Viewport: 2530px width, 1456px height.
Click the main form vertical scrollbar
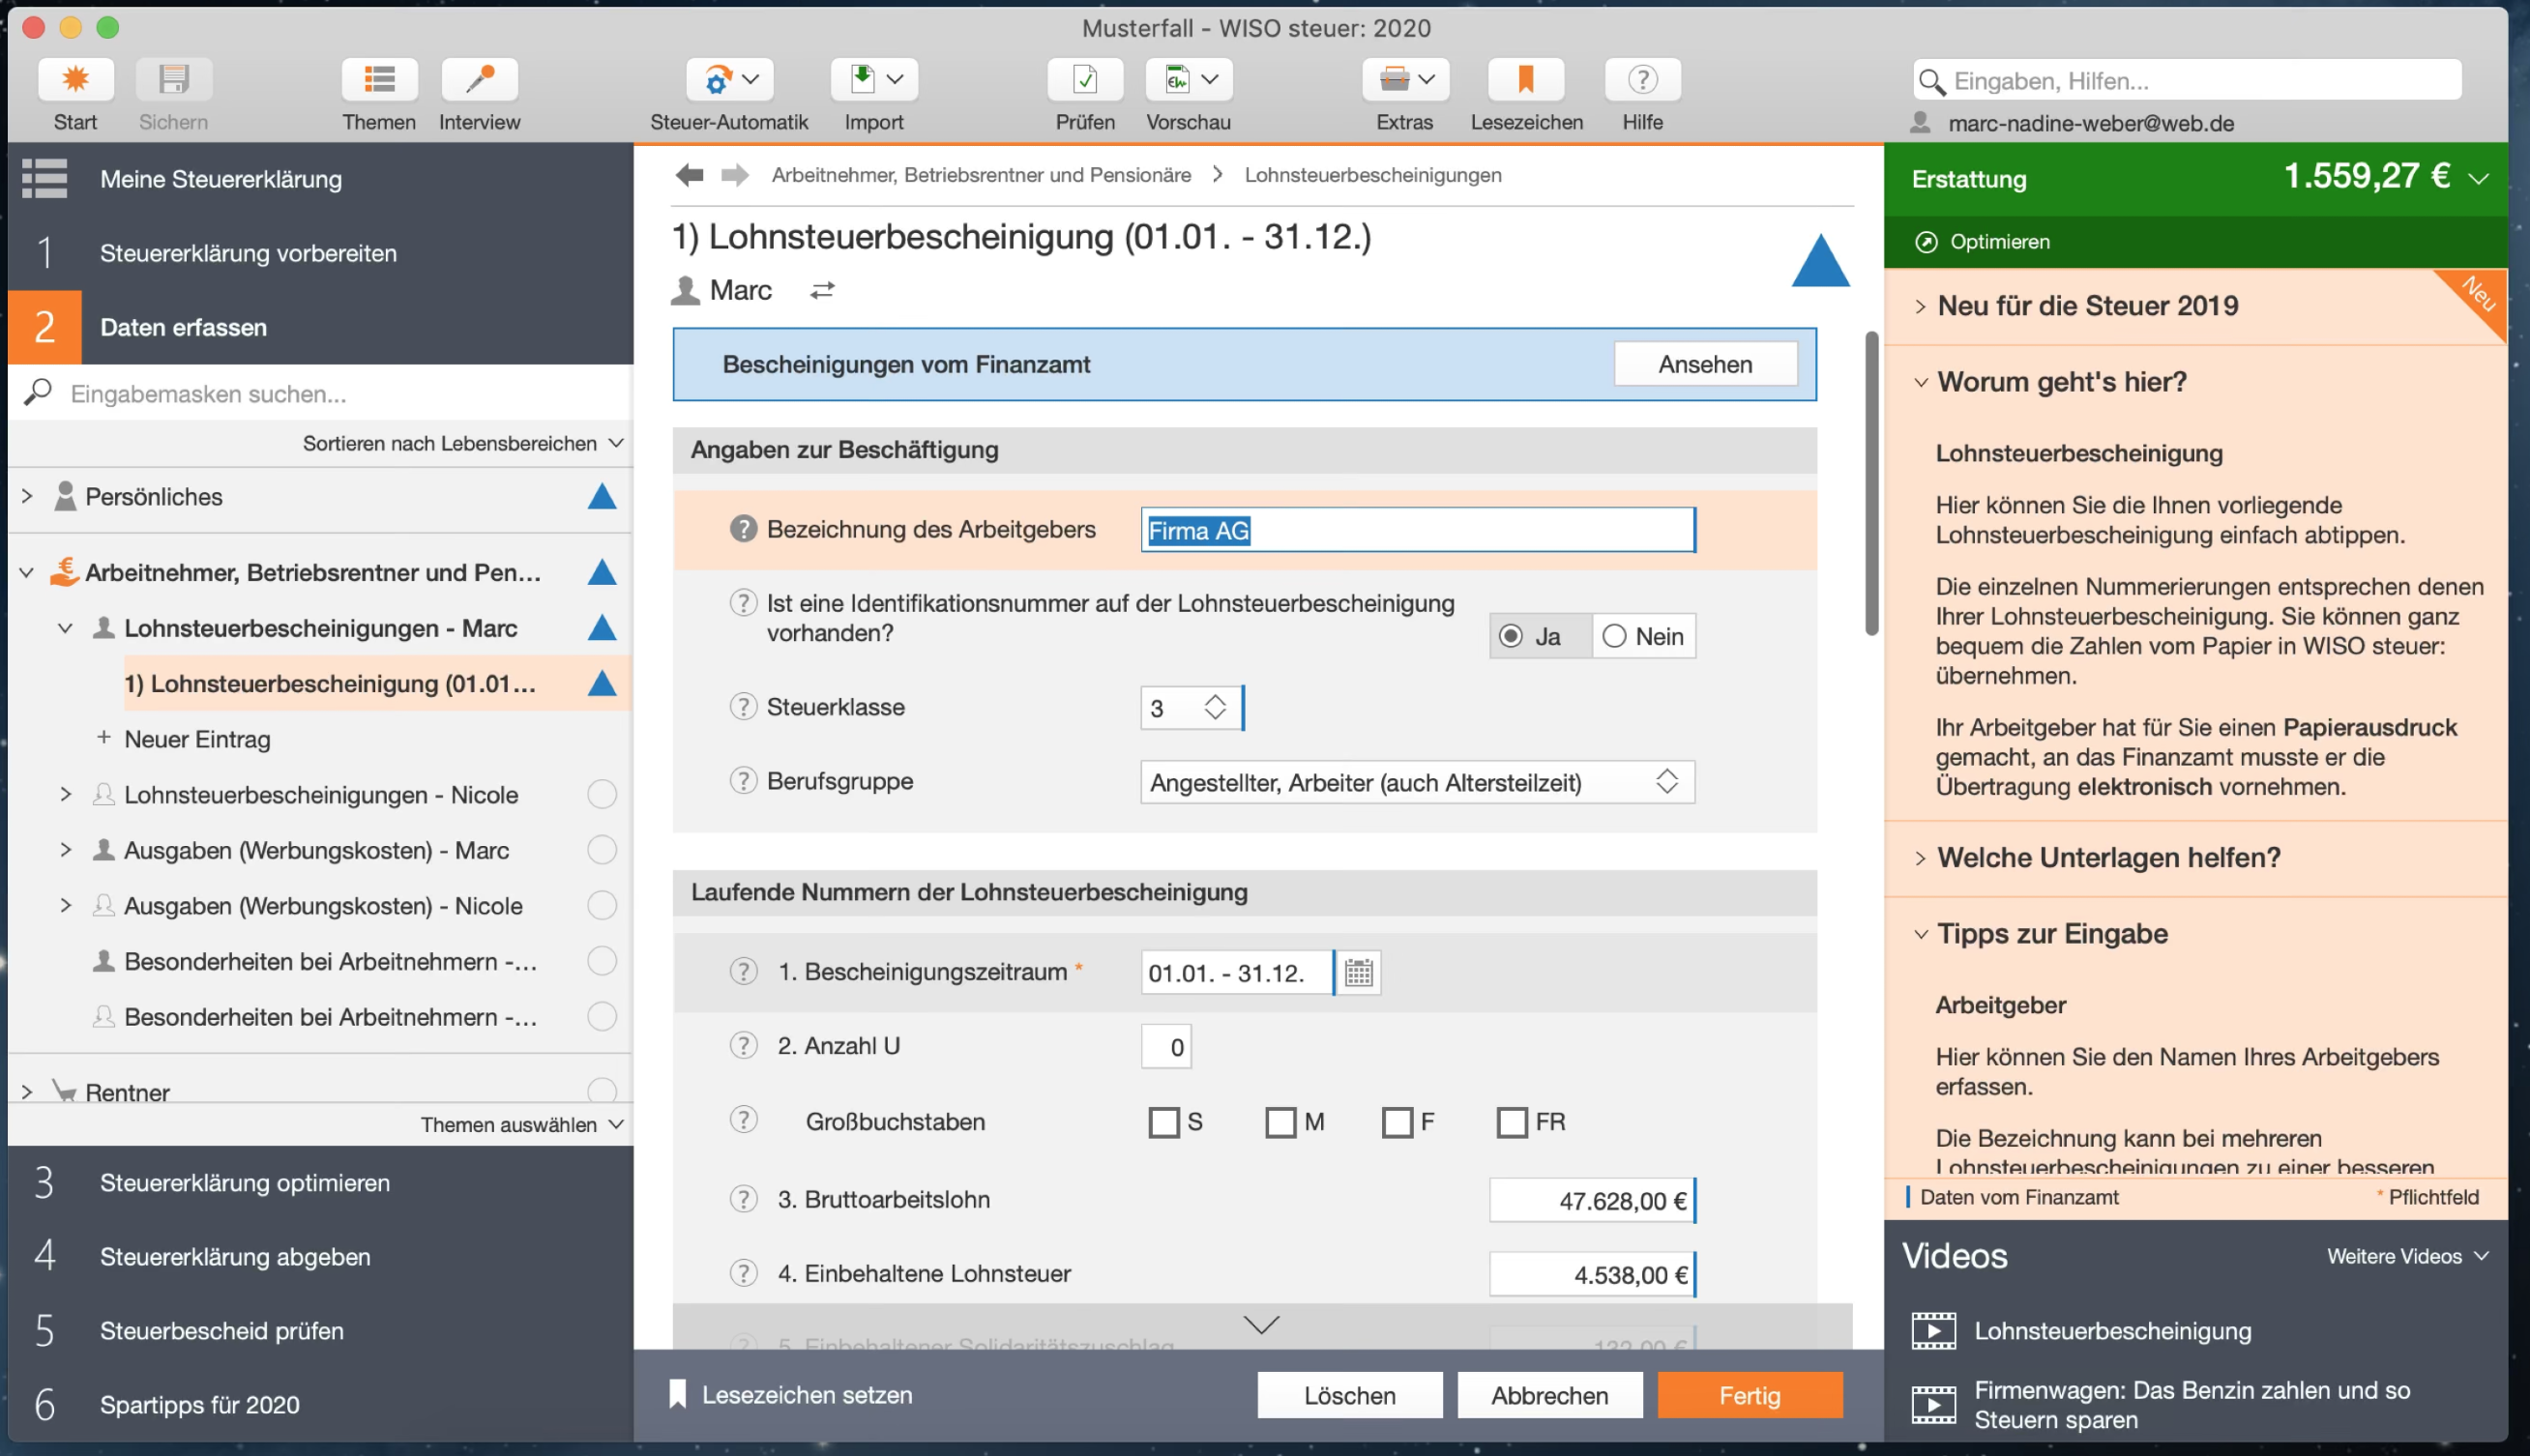[1870, 483]
